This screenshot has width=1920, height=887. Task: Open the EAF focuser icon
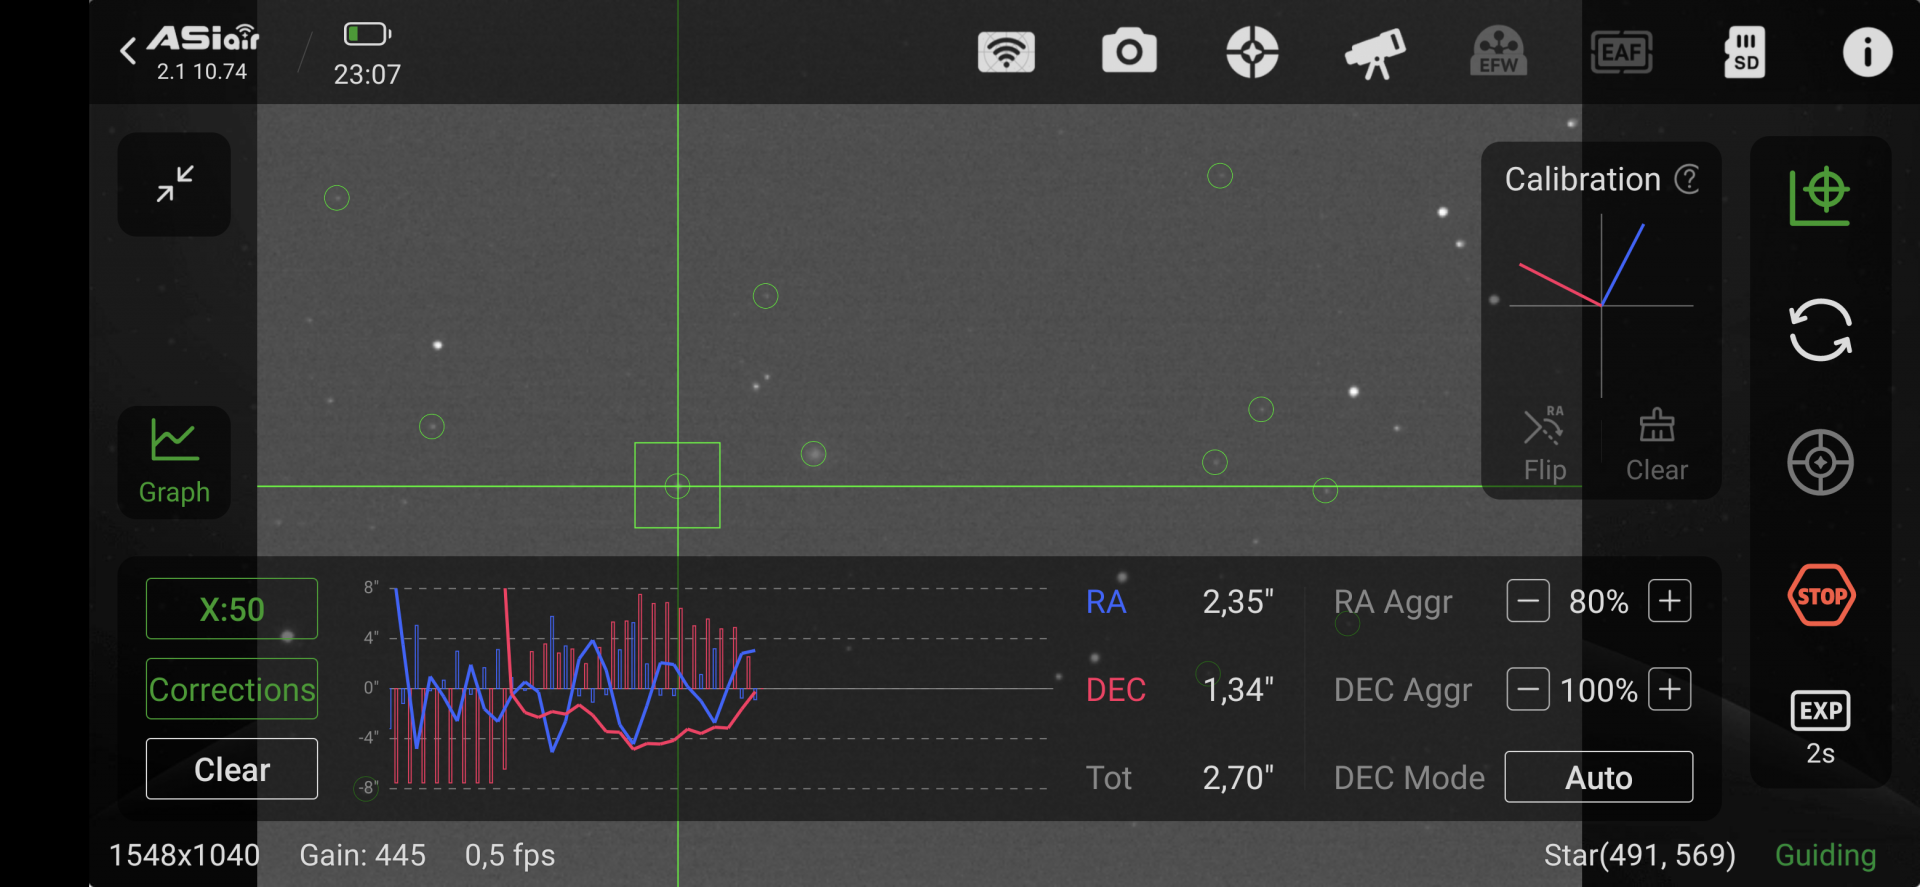click(x=1621, y=52)
